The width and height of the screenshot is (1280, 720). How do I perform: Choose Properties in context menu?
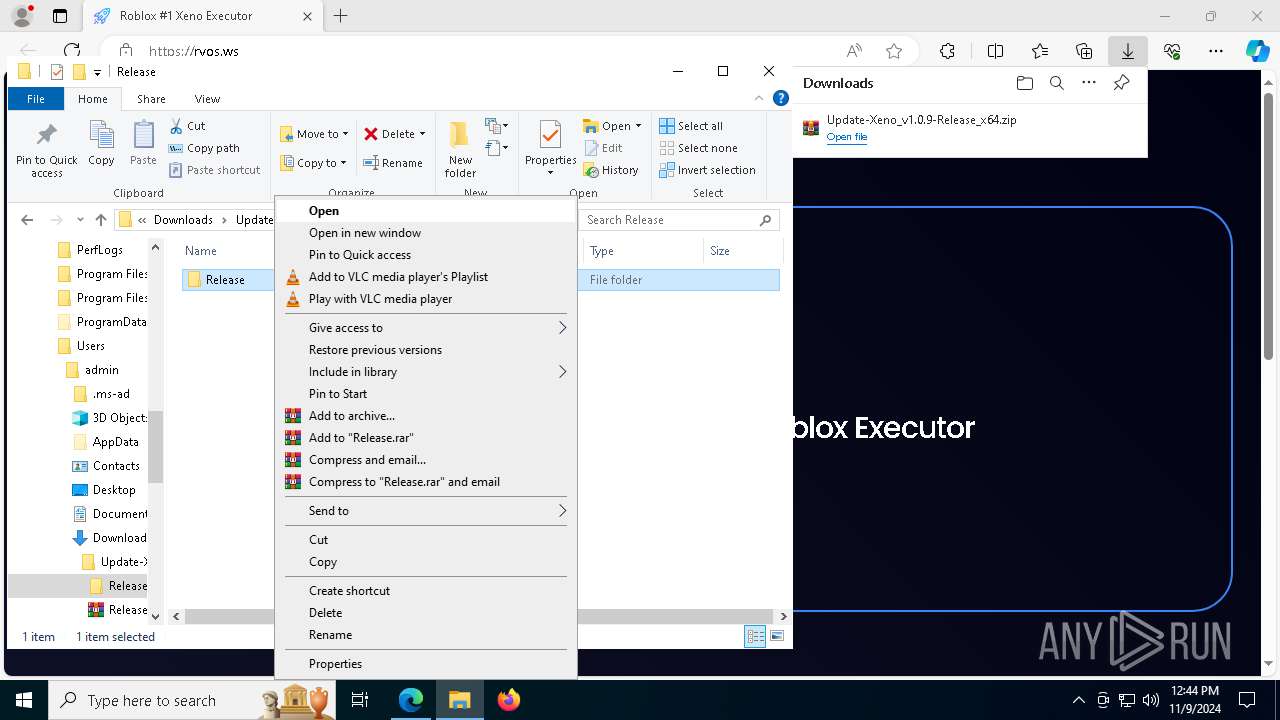pos(426,664)
